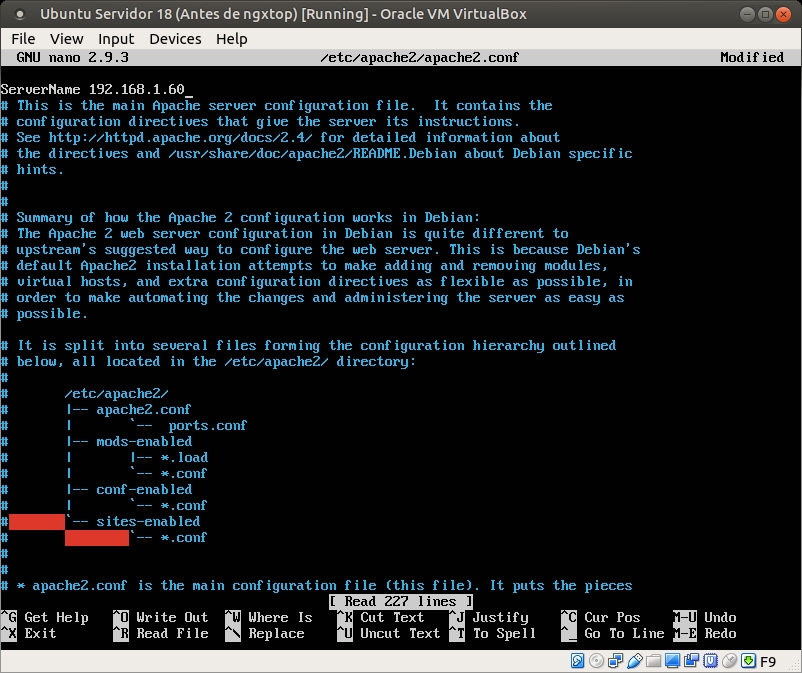The height and width of the screenshot is (673, 802).
Task: Open the File menu
Action: coord(23,38)
